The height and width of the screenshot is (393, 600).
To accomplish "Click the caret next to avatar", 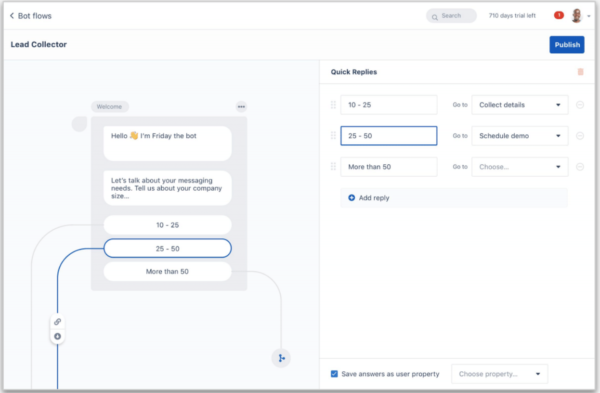I will tap(589, 16).
